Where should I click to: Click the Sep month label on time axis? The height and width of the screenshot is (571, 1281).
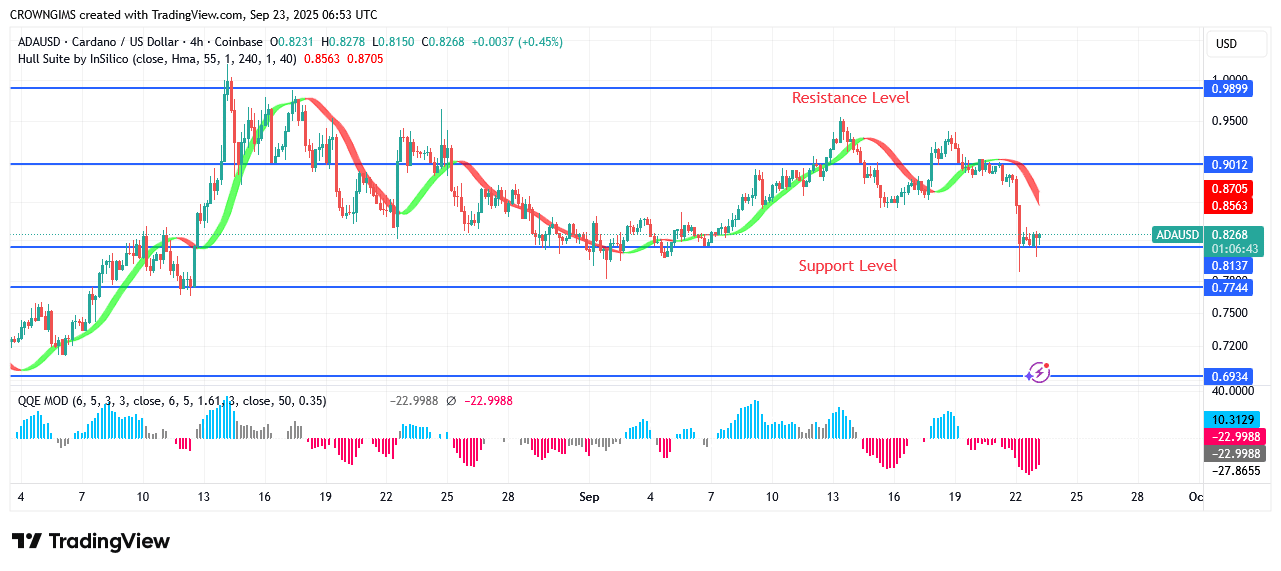589,497
